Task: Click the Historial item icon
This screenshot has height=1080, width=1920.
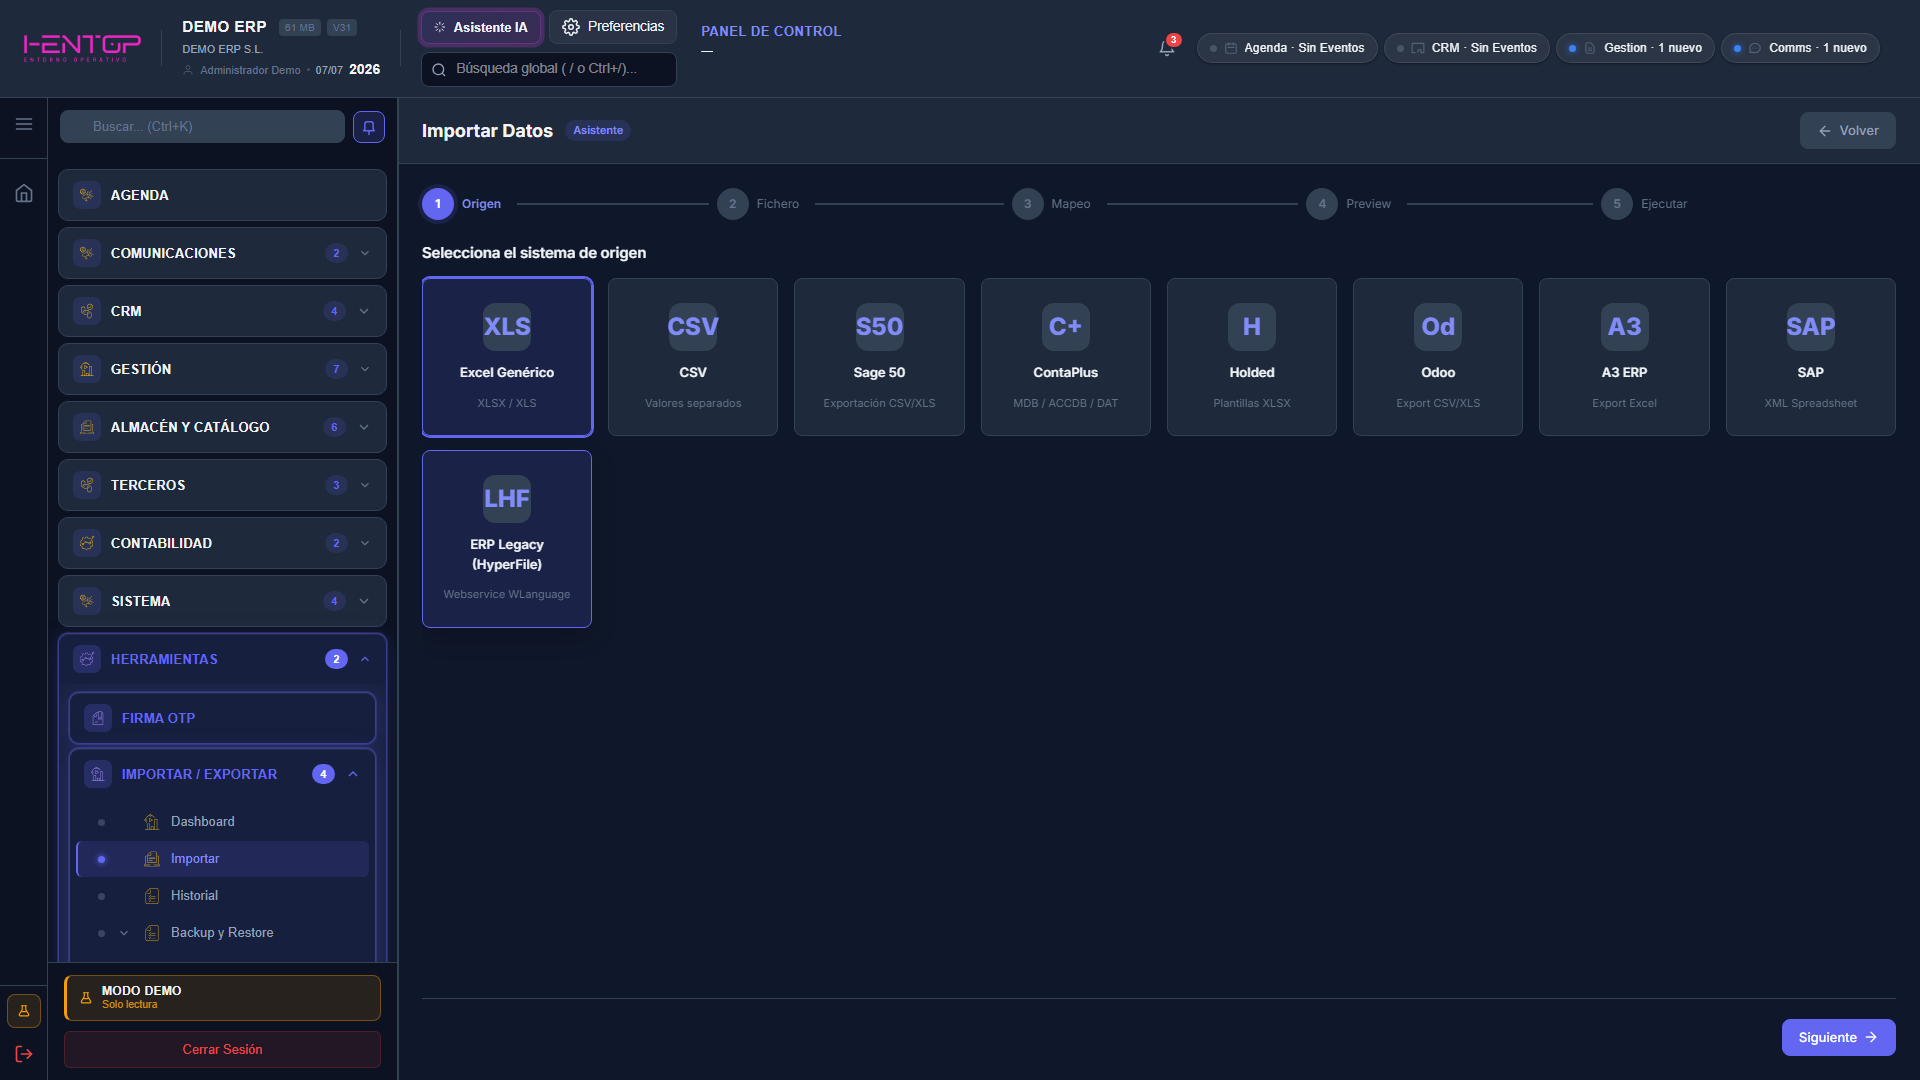Action: click(x=152, y=896)
